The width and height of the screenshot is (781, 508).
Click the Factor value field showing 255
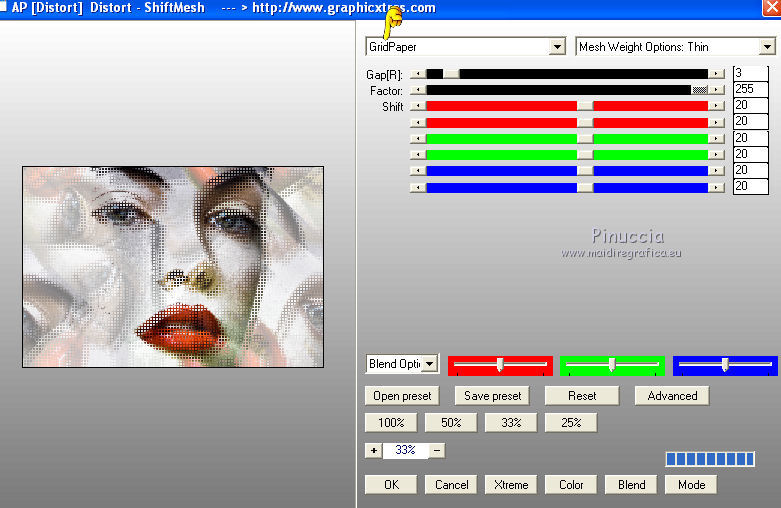tap(751, 89)
